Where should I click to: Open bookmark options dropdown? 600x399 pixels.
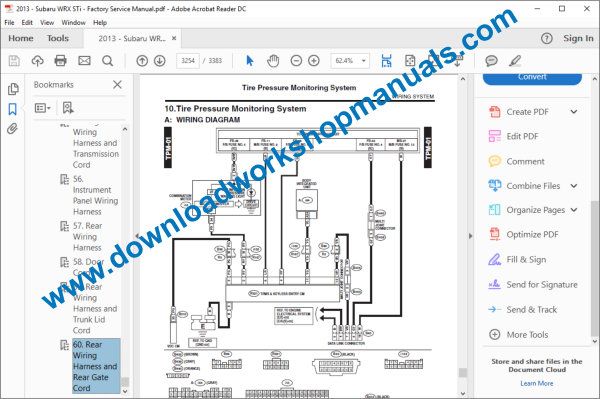(42, 108)
